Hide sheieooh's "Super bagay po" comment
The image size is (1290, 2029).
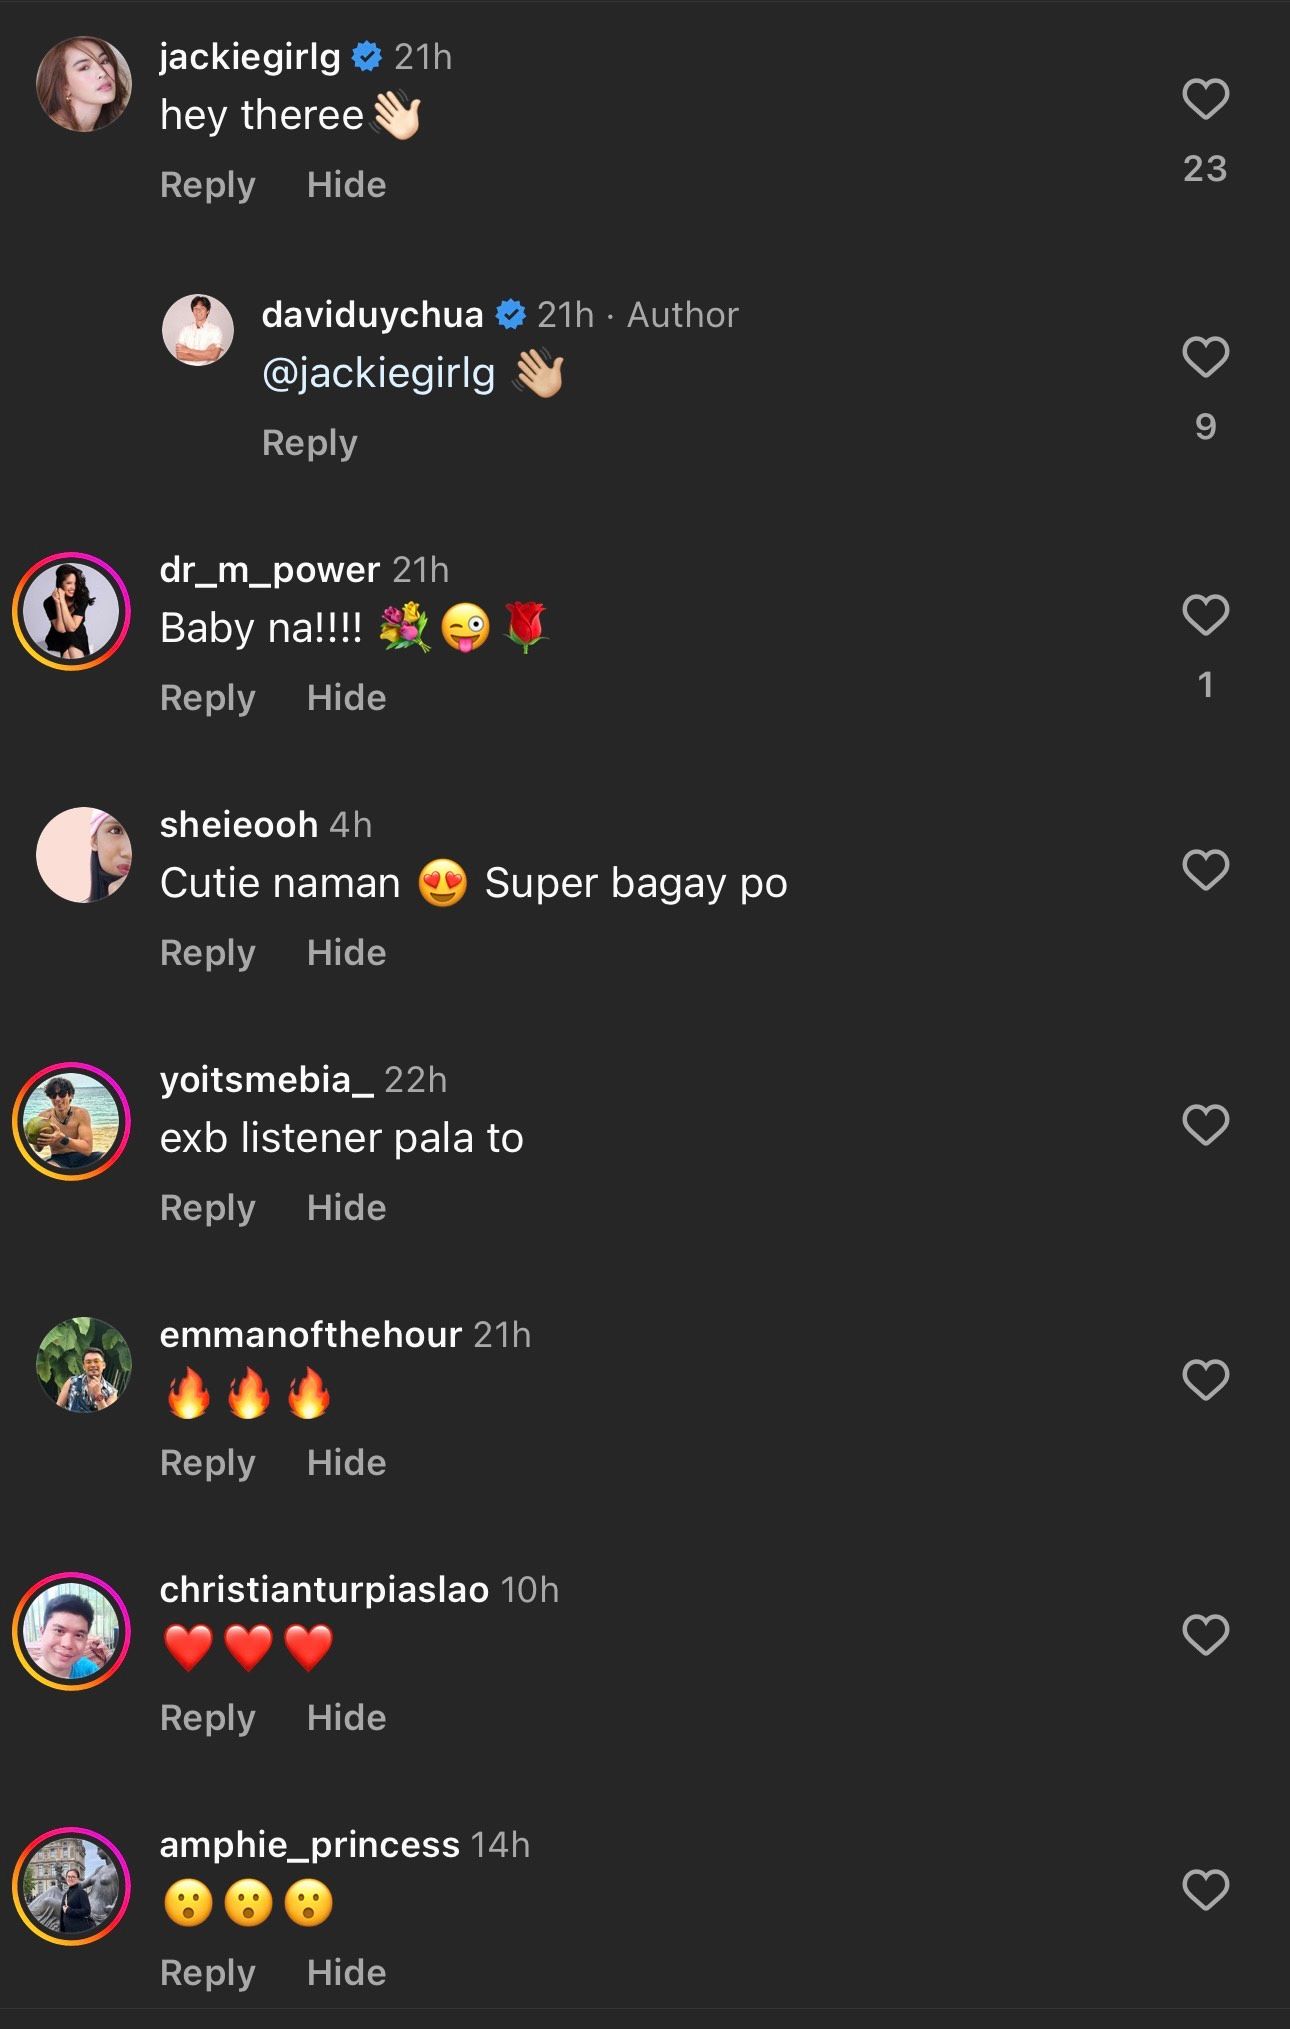click(346, 953)
